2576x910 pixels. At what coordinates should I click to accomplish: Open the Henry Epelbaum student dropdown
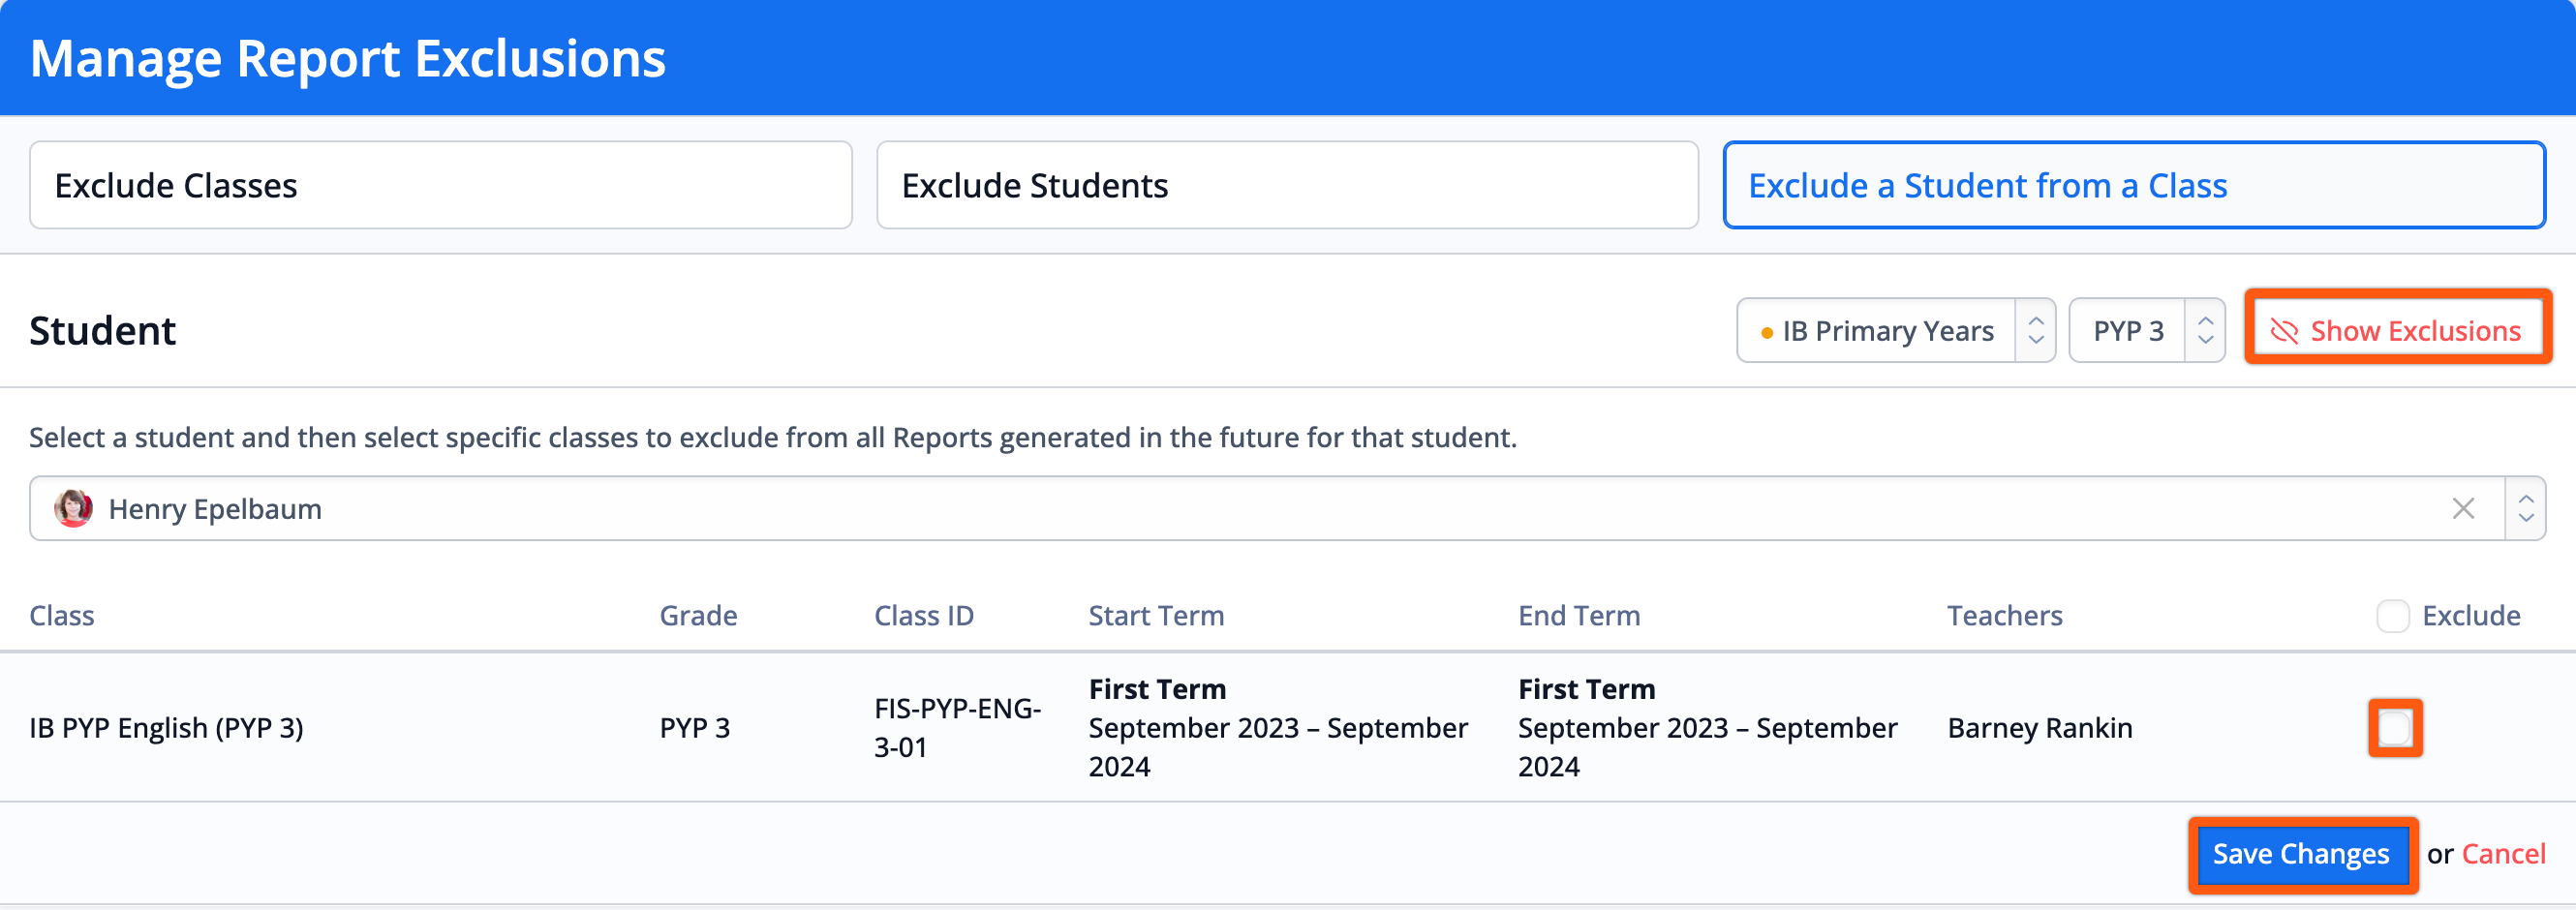tap(1287, 509)
